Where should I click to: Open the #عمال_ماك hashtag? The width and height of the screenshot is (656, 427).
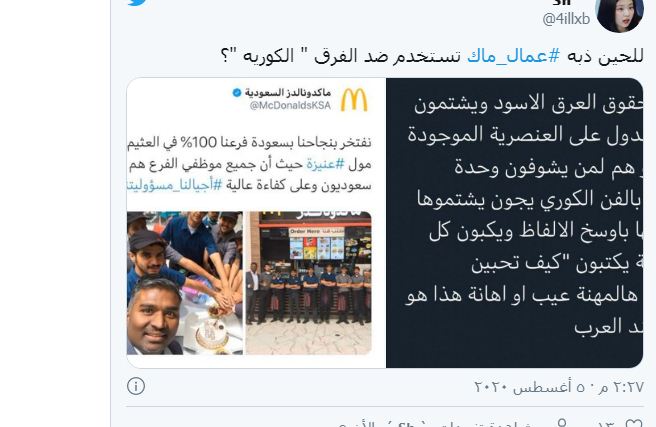513,56
